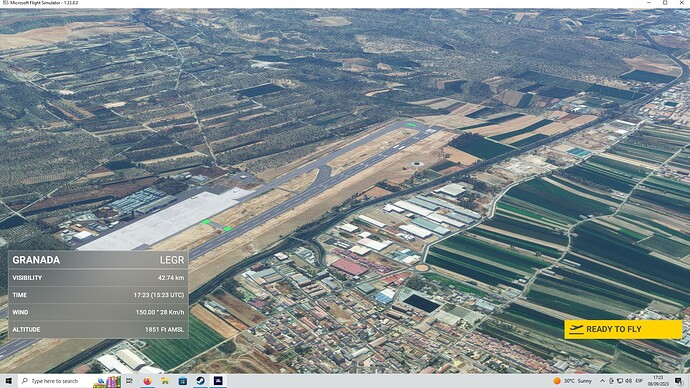The height and width of the screenshot is (388, 690).
Task: Open the volume control in system tray
Action: [x=628, y=381]
